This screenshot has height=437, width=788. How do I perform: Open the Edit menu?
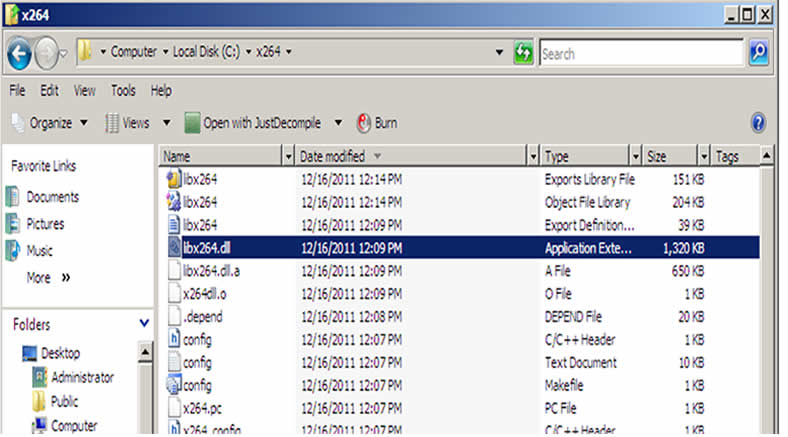[49, 90]
